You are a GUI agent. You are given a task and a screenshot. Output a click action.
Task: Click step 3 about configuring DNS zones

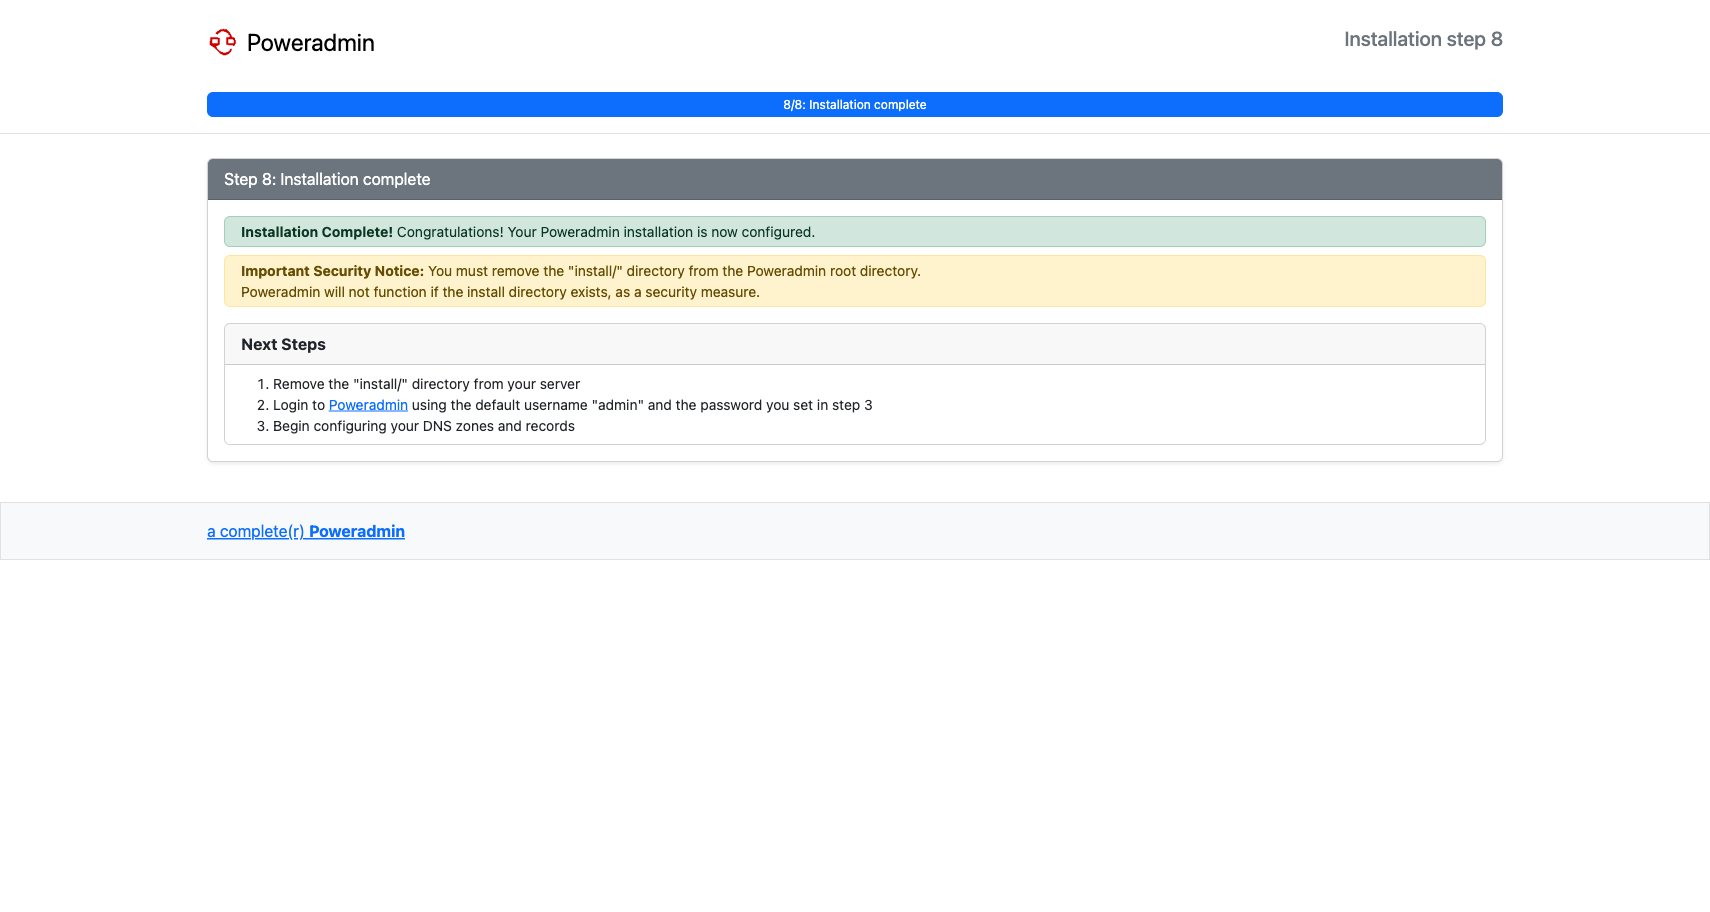pyautogui.click(x=423, y=426)
